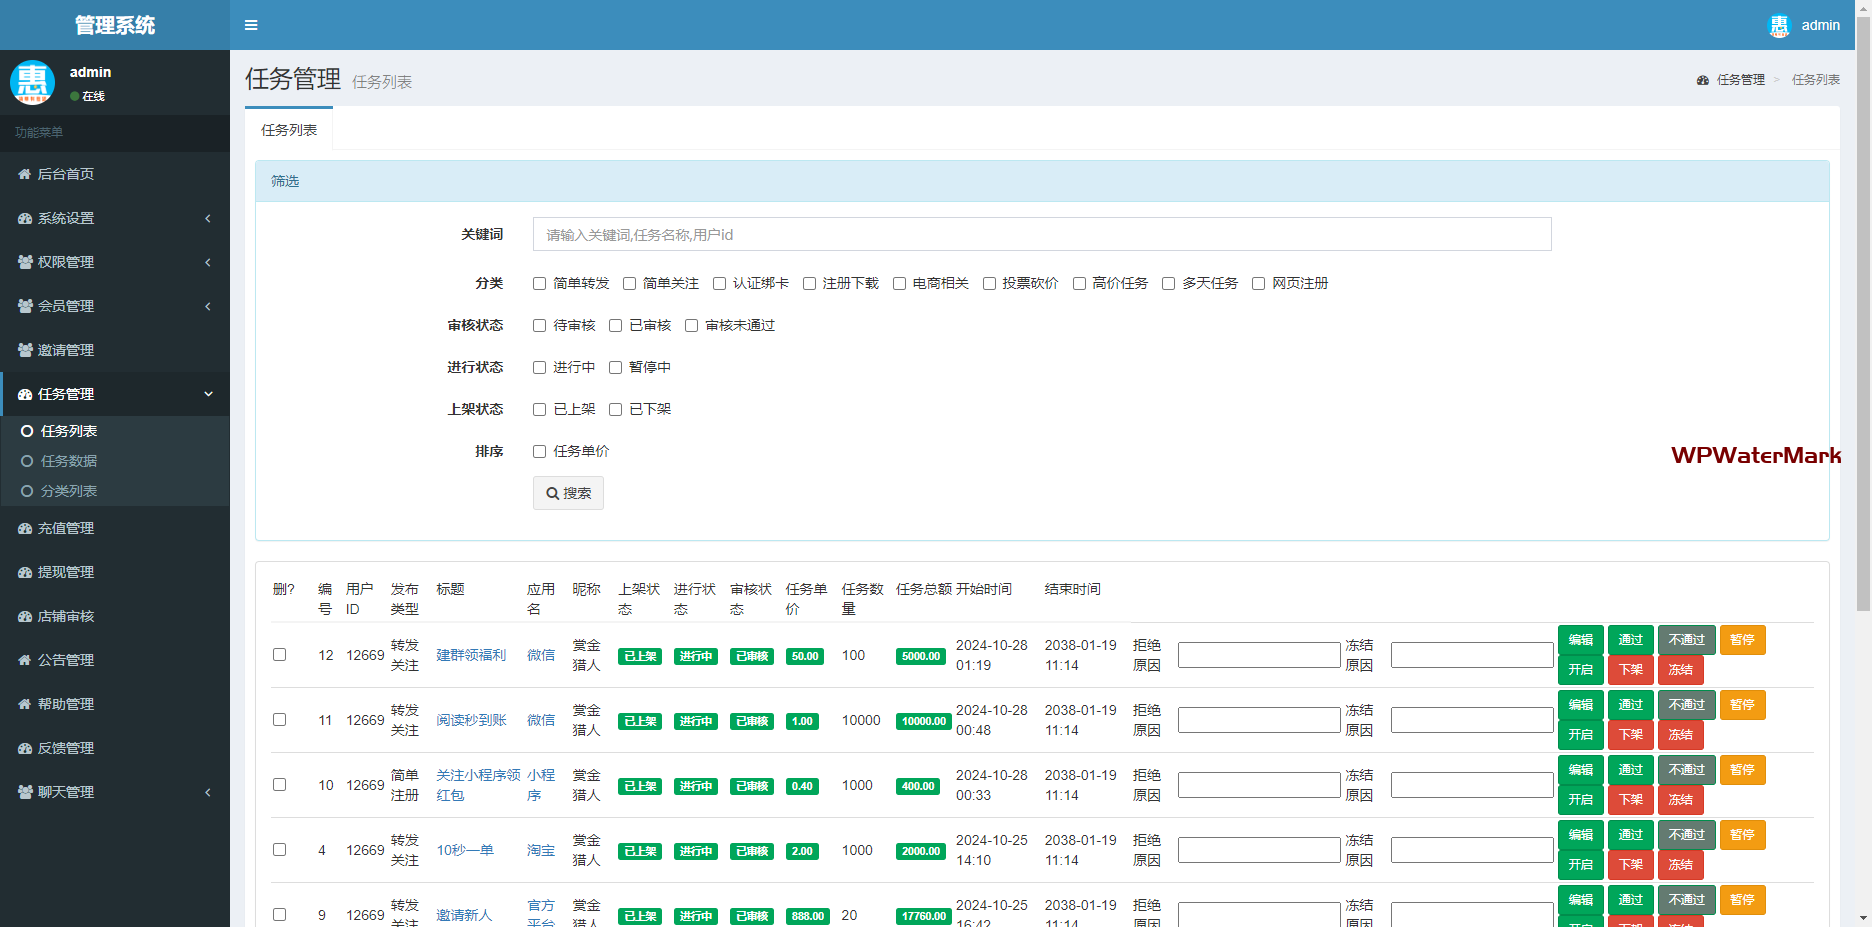Open 后台首页 via its home icon
This screenshot has width=1872, height=927.
tap(25, 174)
